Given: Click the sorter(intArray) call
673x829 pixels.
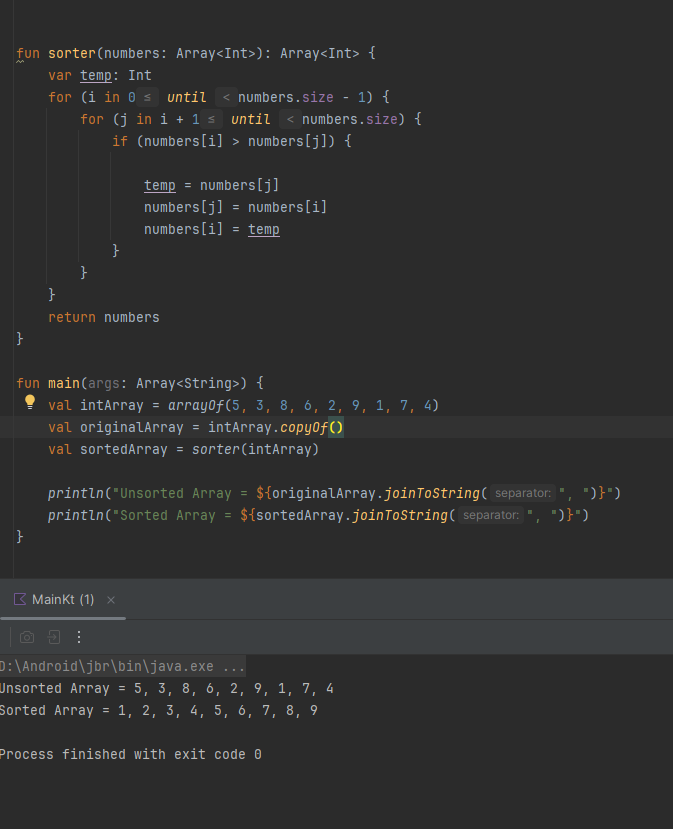Looking at the screenshot, I should [x=255, y=449].
